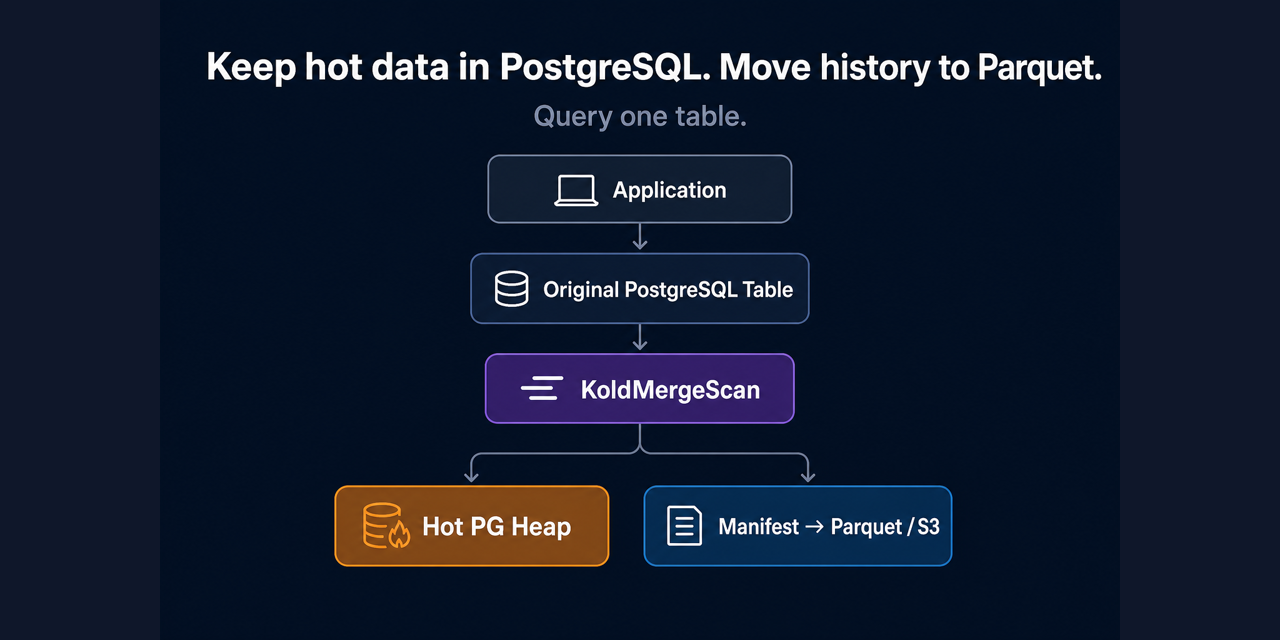Select the purple KoldMergeScan node

coord(640,388)
